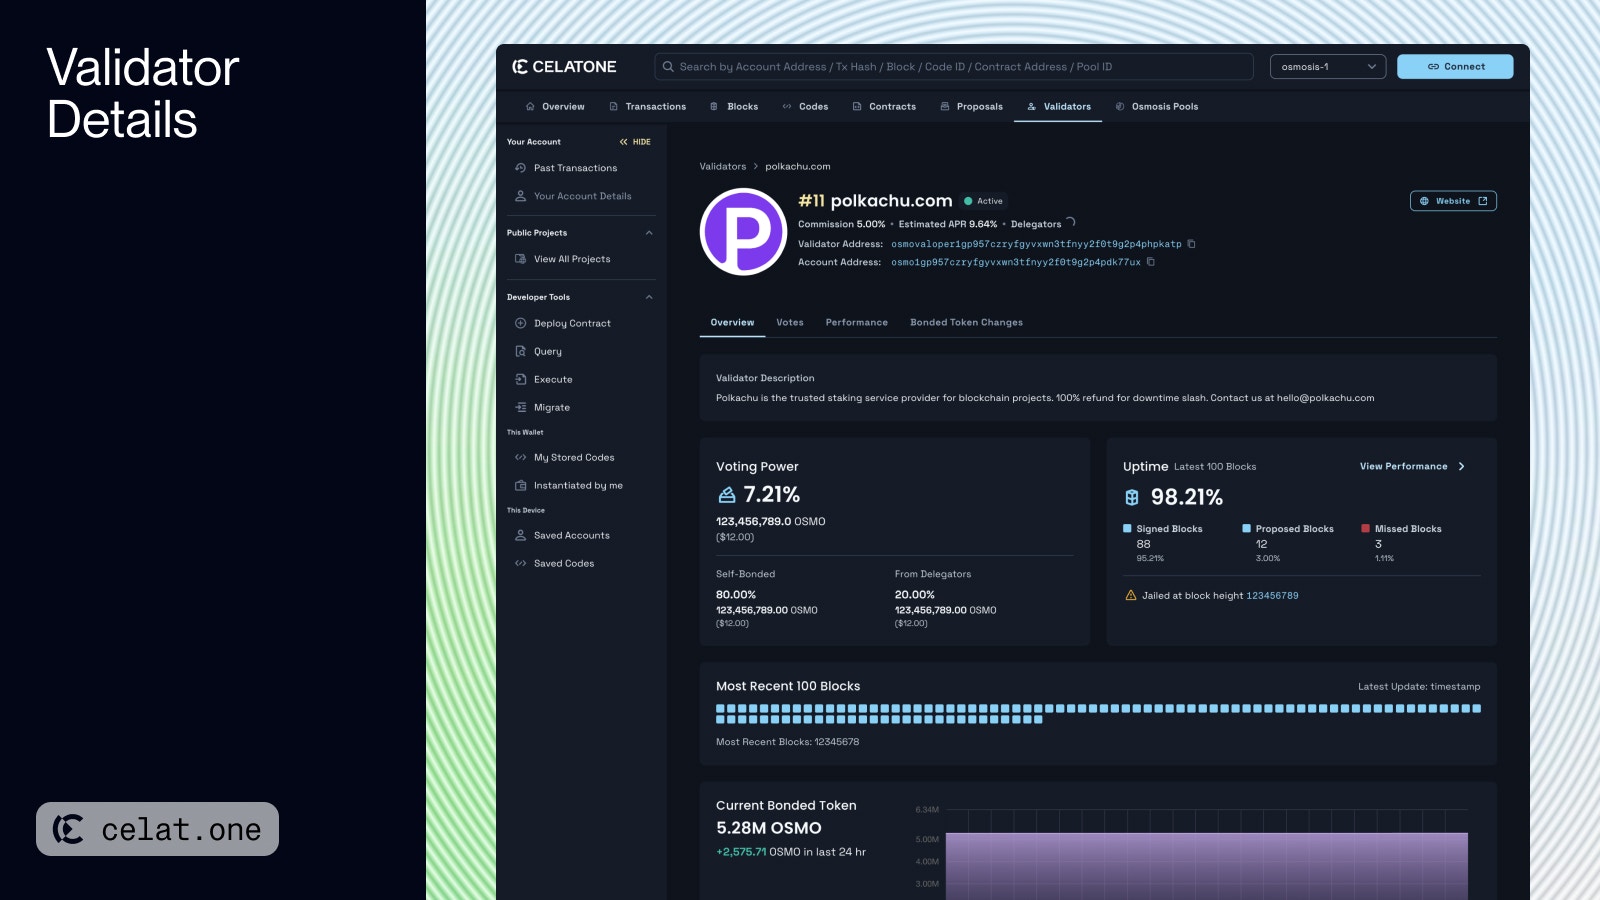The width and height of the screenshot is (1600, 900).
Task: Click the voting power icon beside 7.21%
Action: click(x=727, y=495)
